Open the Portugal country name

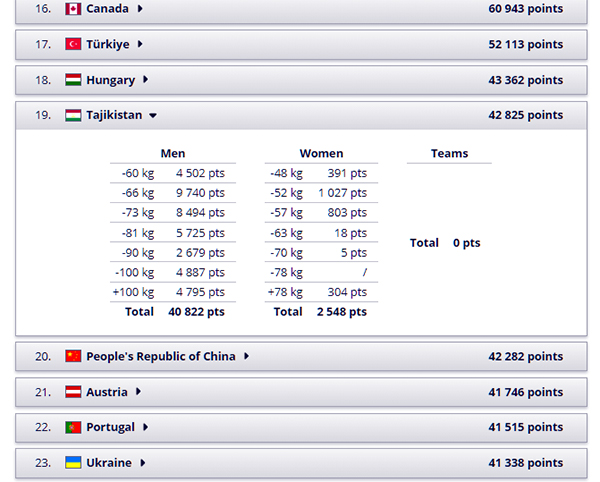110,427
